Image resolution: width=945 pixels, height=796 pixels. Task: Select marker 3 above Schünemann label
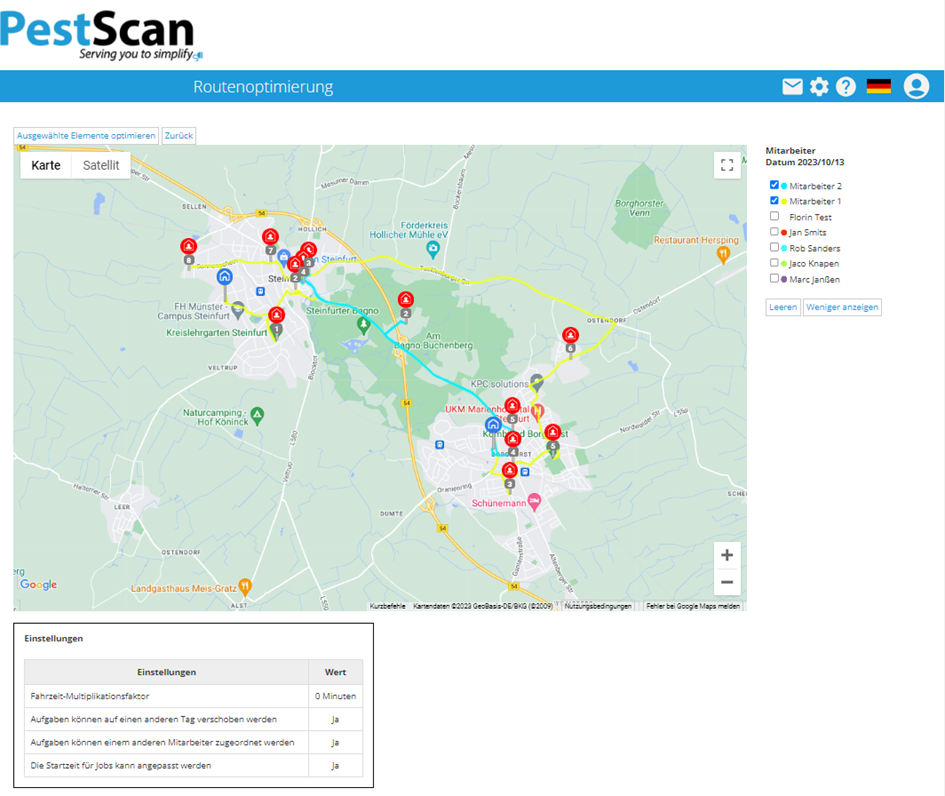pos(510,470)
